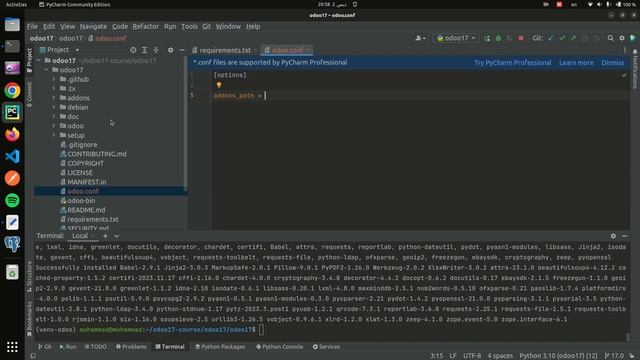
Task: Click the Rerun odoo17 button
Action: [x=487, y=38]
